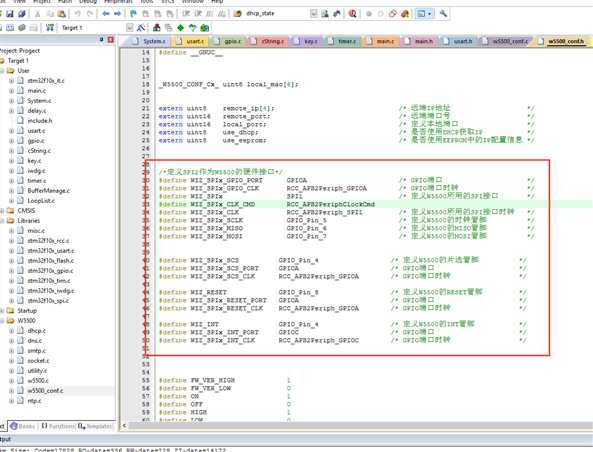Switch to the gpio.c tab
This screenshot has height=452, width=593.
(228, 41)
